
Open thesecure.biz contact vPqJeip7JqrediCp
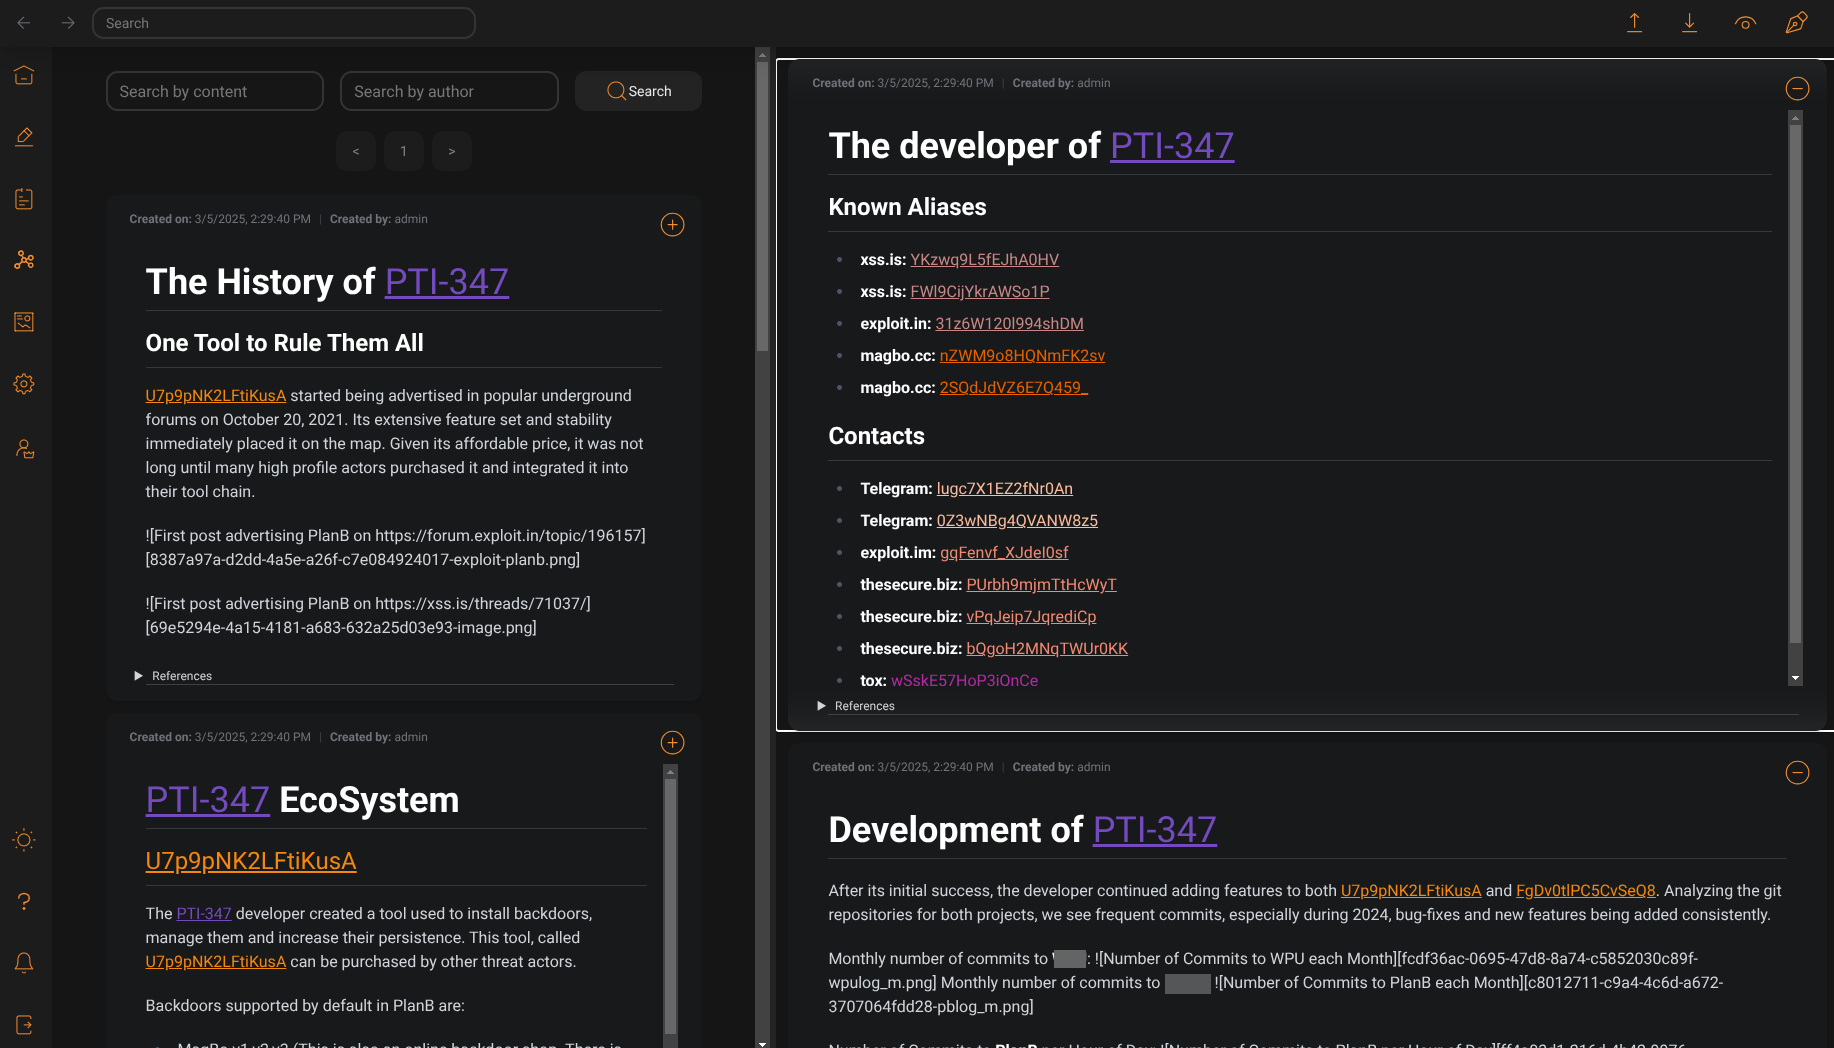(x=1031, y=617)
